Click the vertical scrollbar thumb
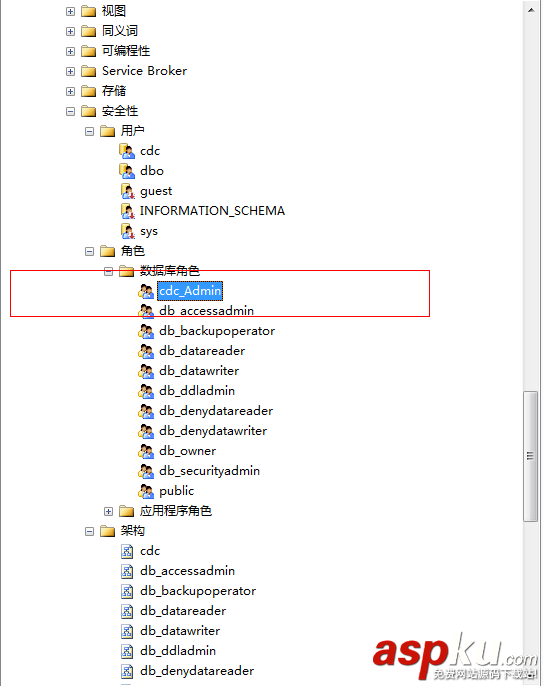This screenshot has width=543, height=686. point(531,456)
